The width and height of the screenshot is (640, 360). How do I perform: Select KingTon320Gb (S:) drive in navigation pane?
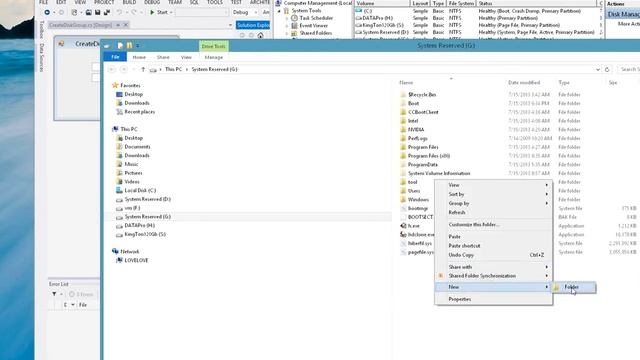point(145,234)
